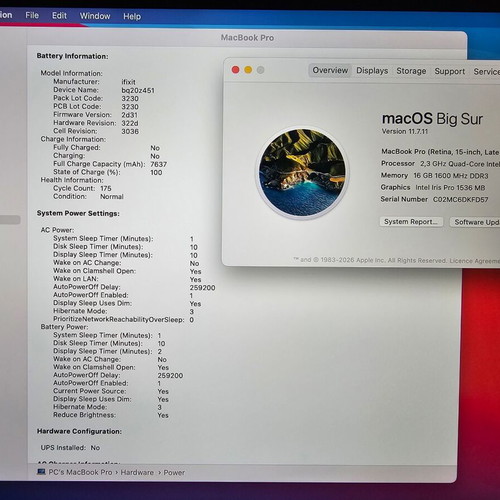
Task: Open the Help menu
Action: (132, 16)
